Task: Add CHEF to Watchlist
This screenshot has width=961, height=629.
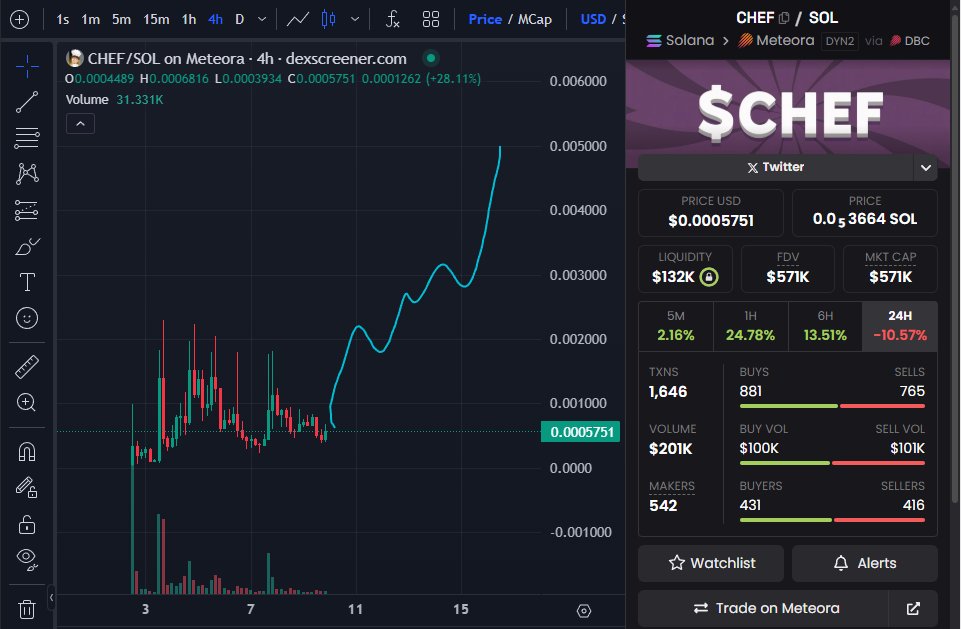Action: pos(711,563)
